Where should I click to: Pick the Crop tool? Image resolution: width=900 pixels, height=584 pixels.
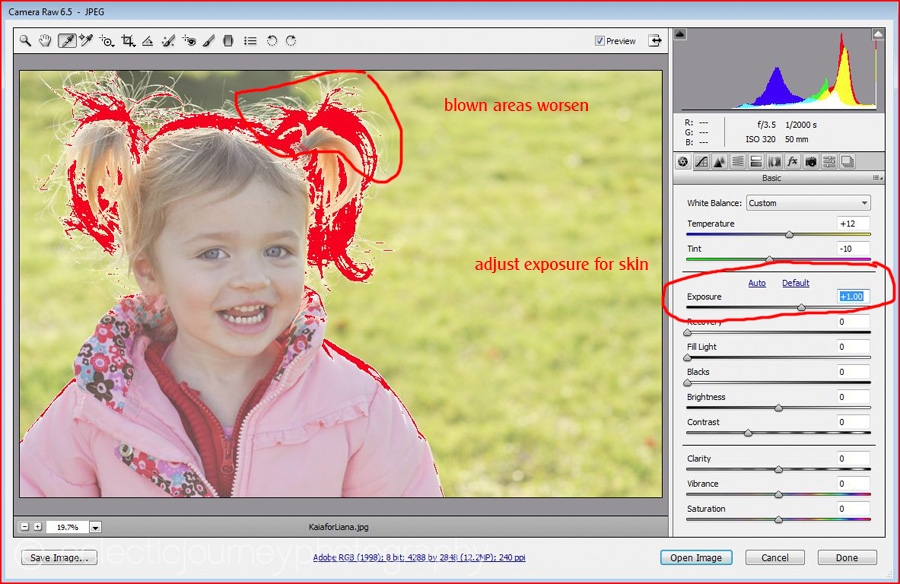click(128, 41)
